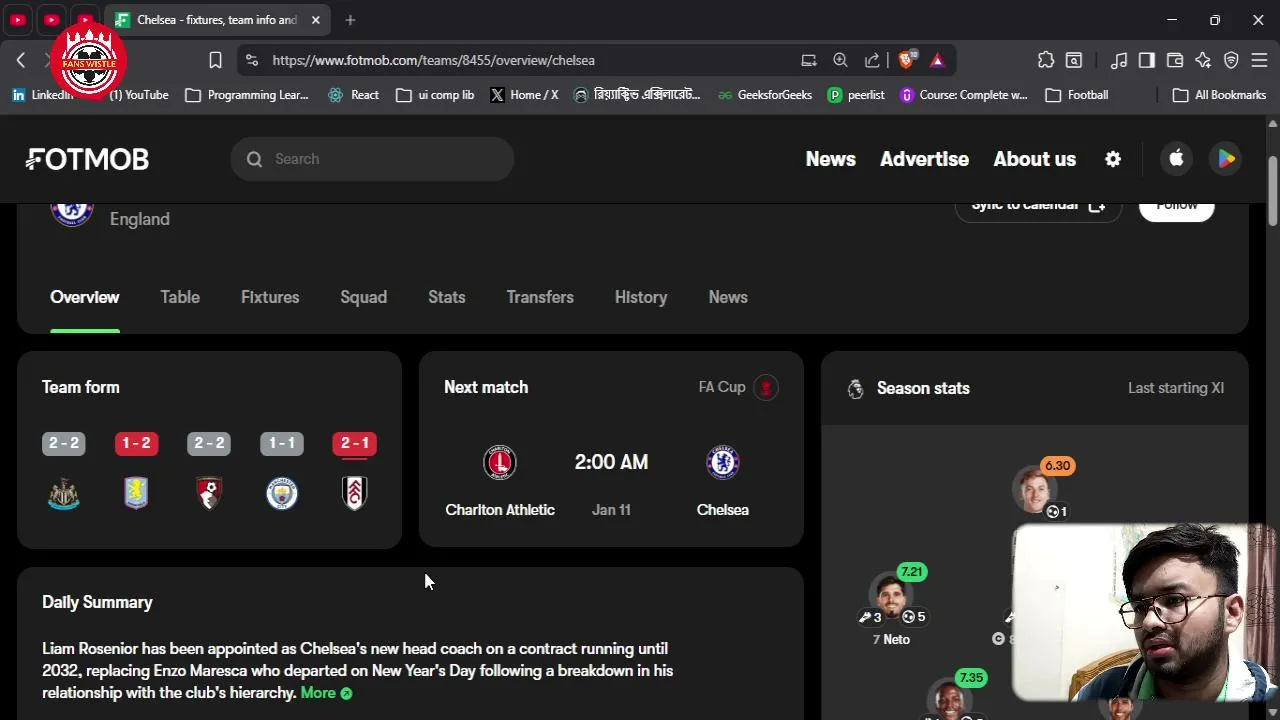Select the Overview tab
The width and height of the screenshot is (1280, 720).
point(85,297)
